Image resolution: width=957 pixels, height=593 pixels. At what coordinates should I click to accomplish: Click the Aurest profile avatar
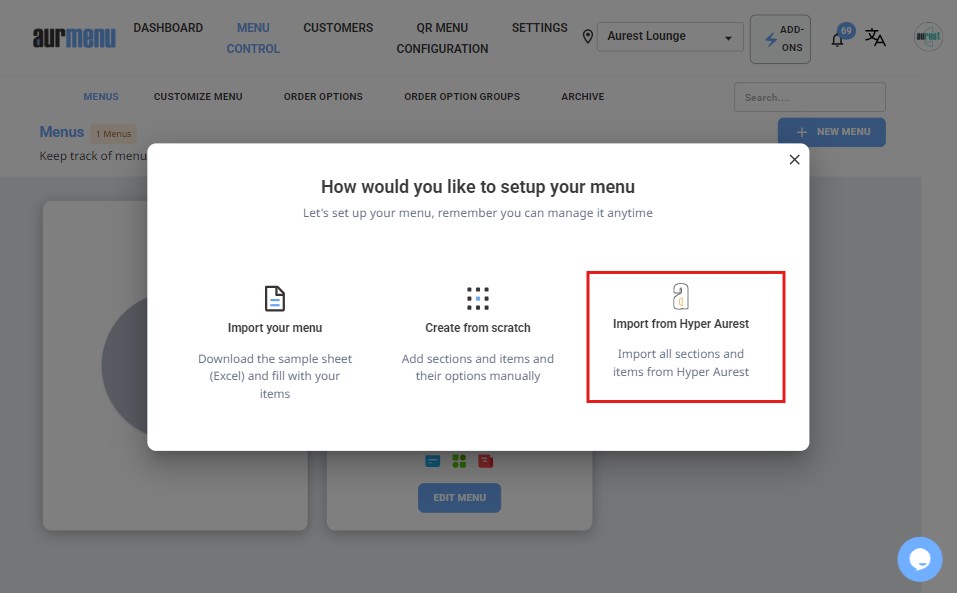(928, 38)
